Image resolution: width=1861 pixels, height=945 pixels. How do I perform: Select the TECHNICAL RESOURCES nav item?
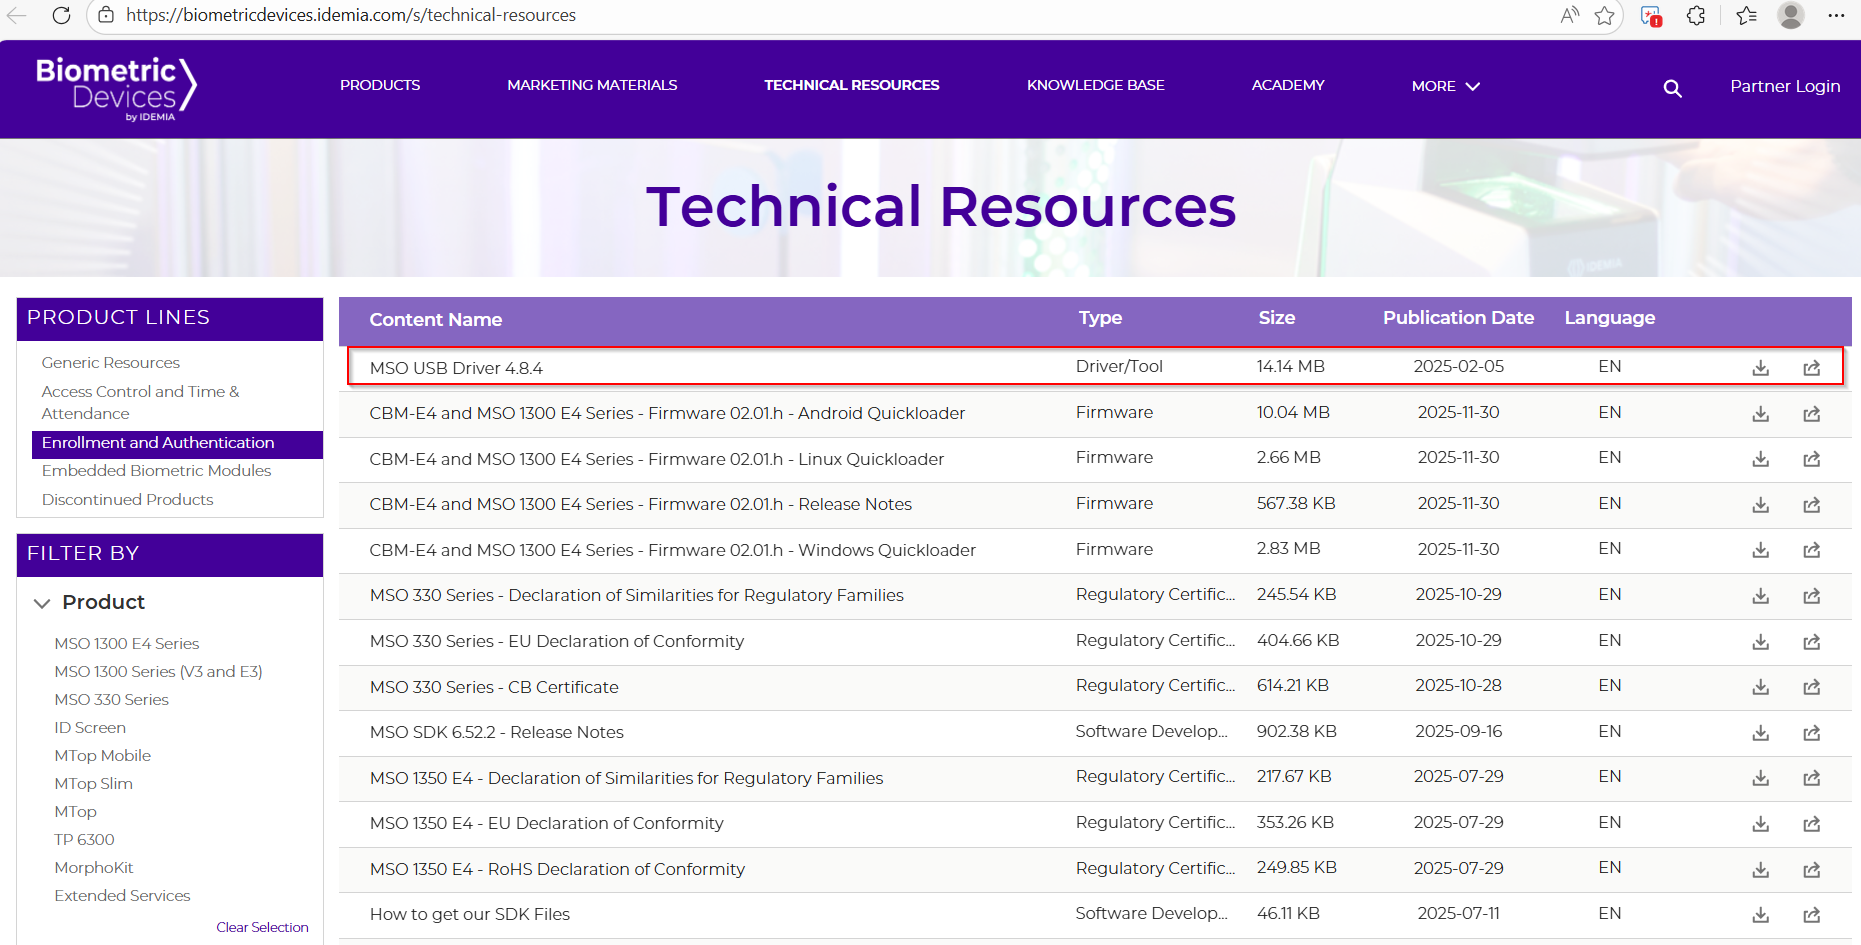[852, 85]
